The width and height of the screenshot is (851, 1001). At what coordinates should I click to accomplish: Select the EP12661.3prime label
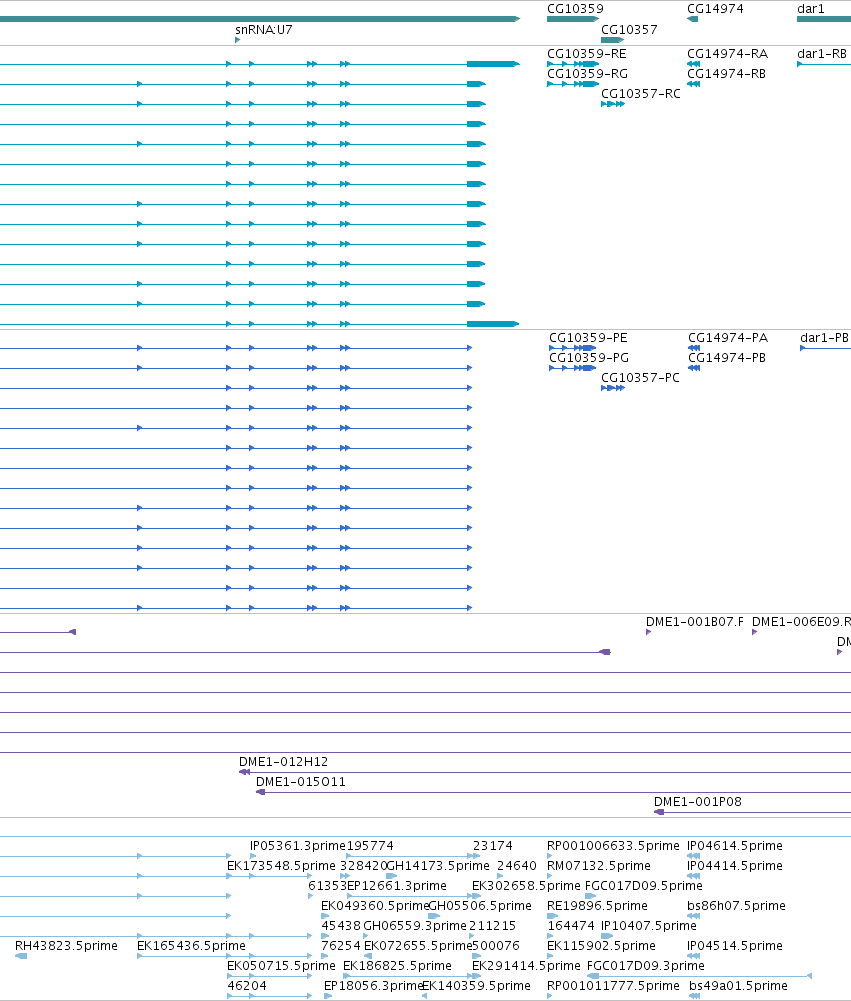[x=396, y=886]
